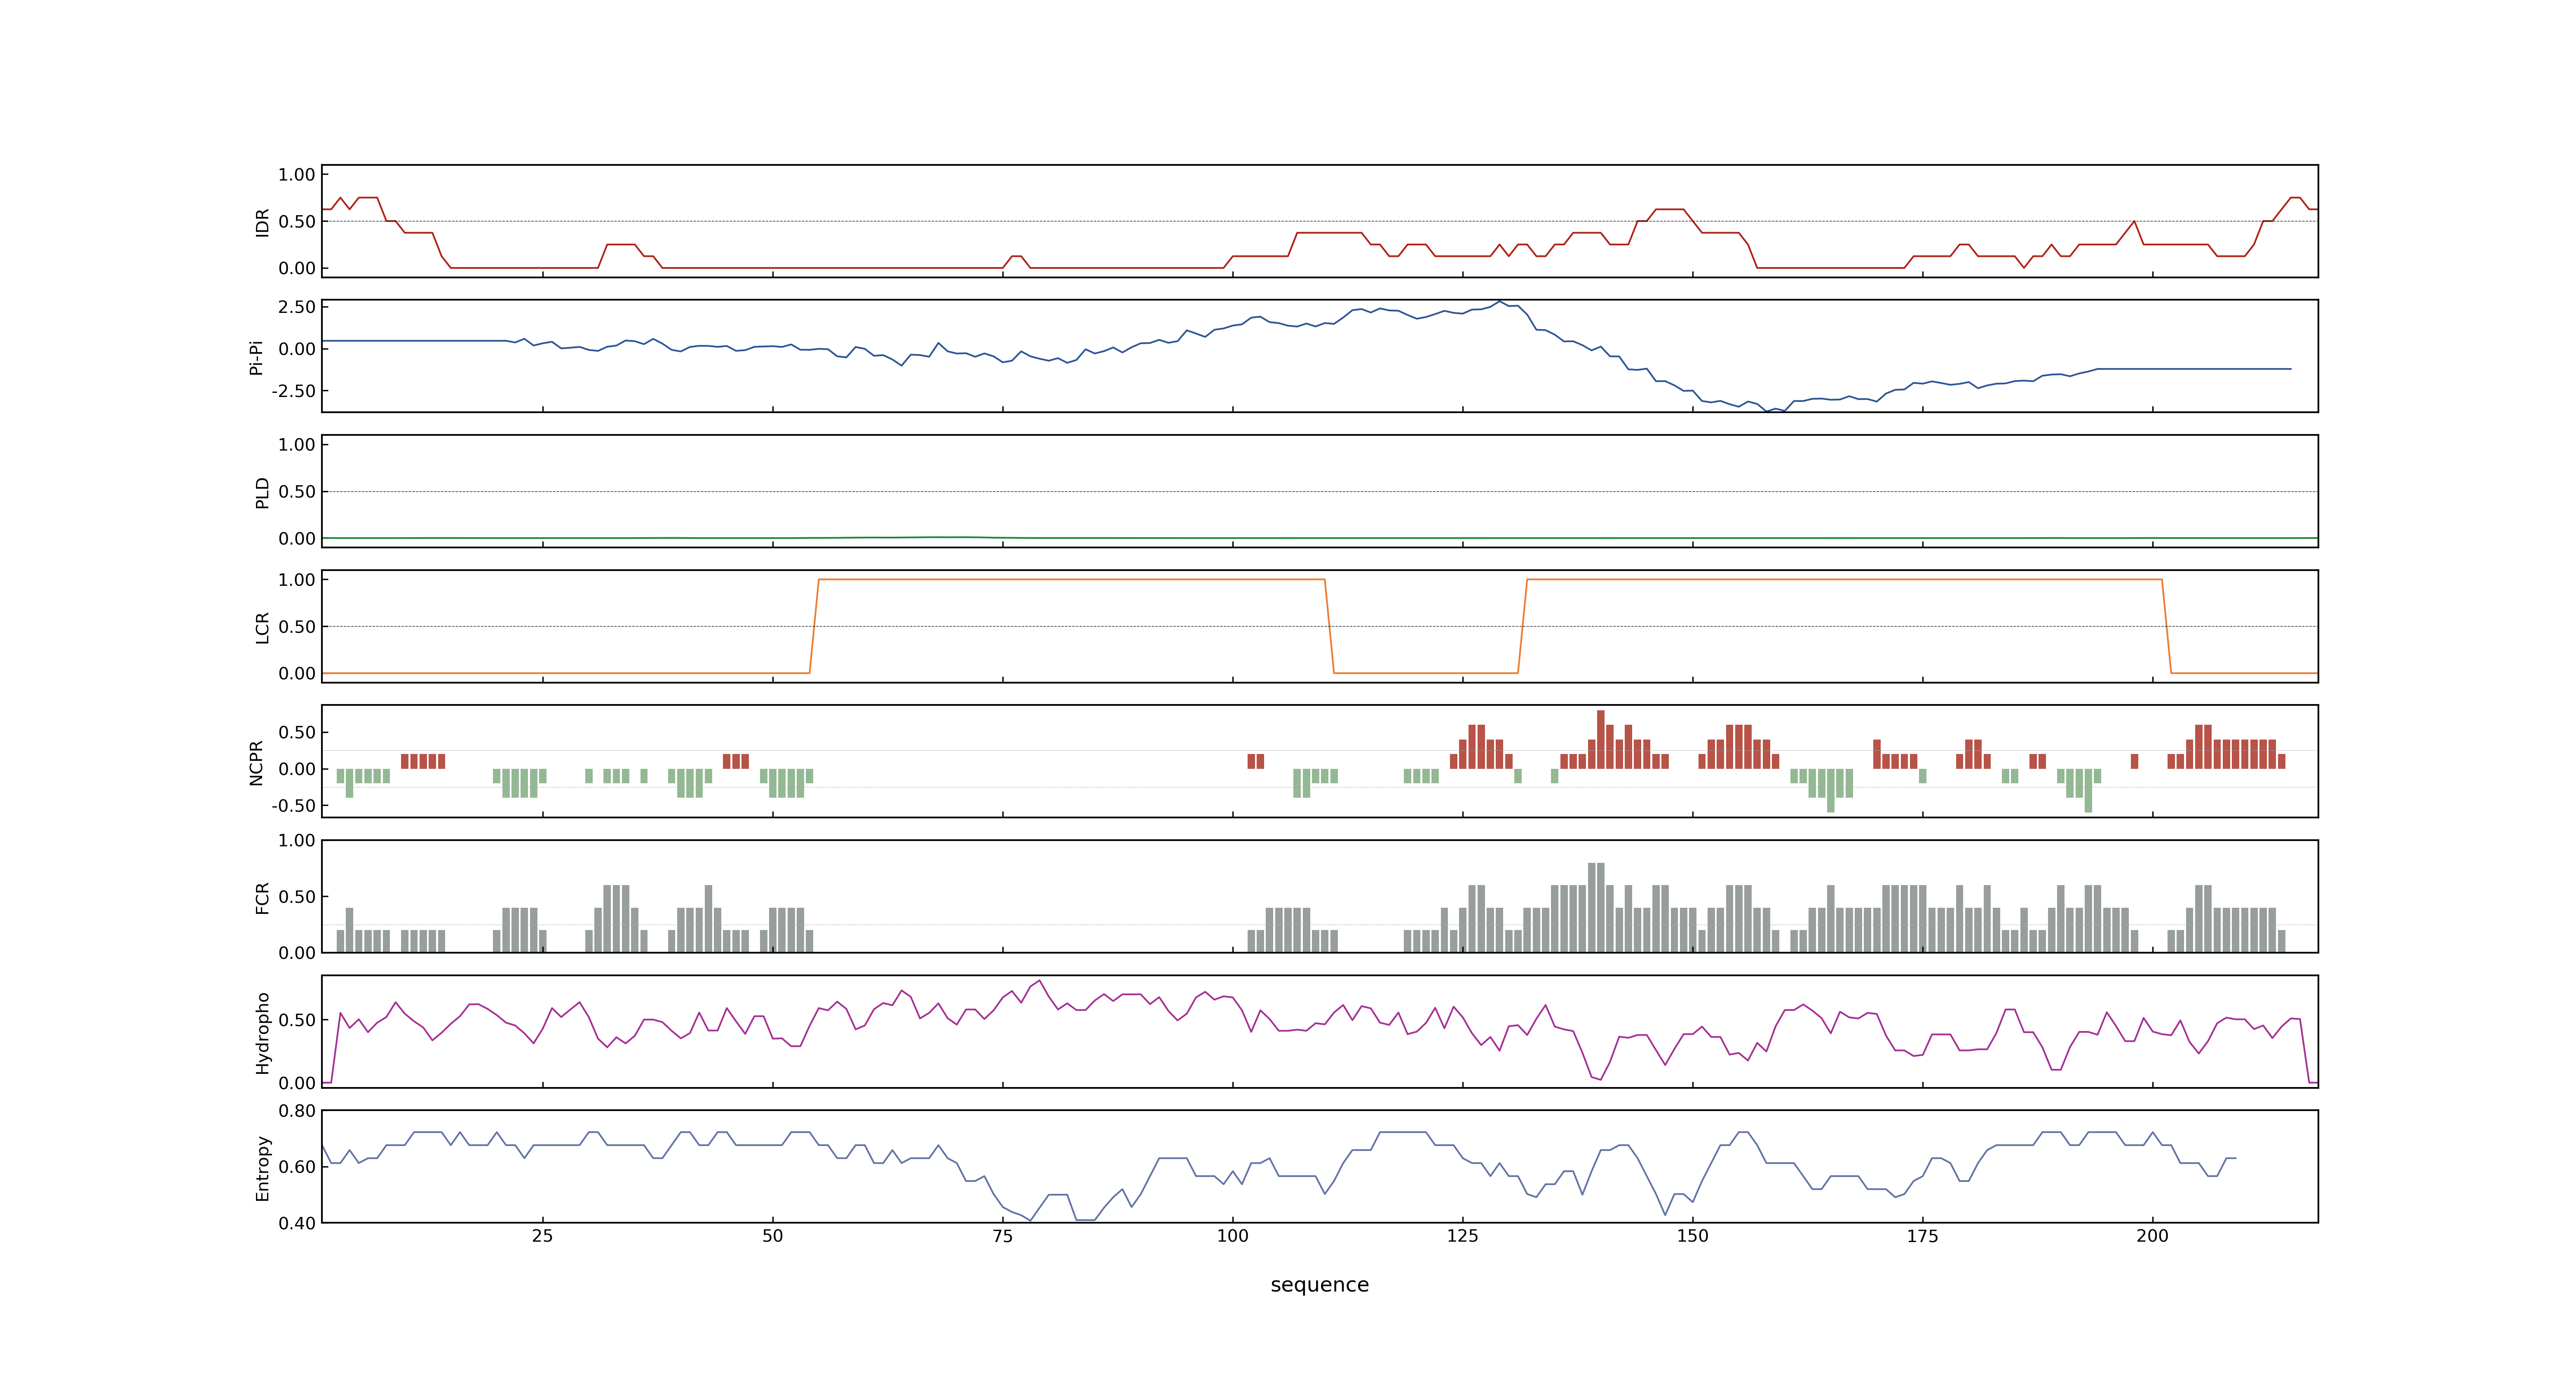2576x1374 pixels.
Task: Click the -0.50 tick on NCPR axis
Action: (x=293, y=806)
